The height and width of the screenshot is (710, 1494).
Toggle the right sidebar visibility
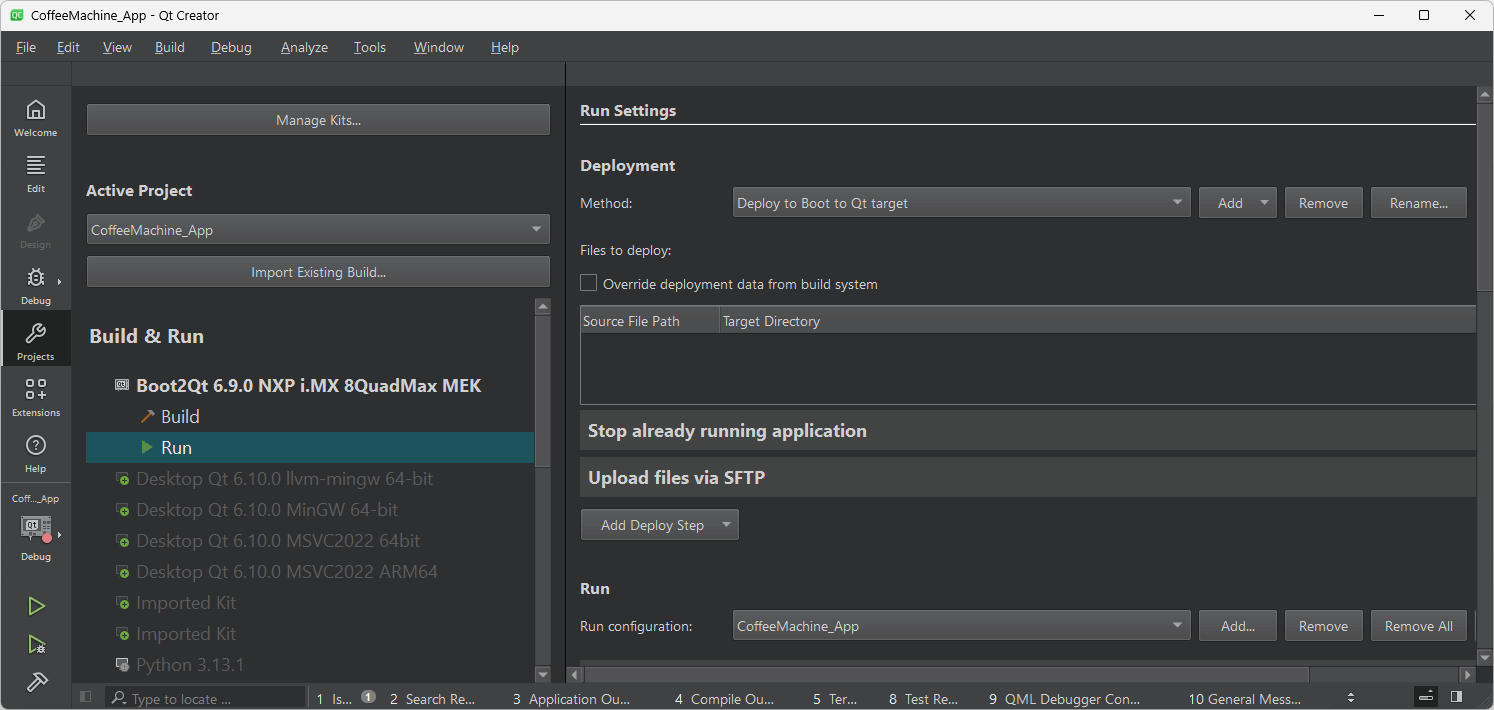click(1456, 697)
